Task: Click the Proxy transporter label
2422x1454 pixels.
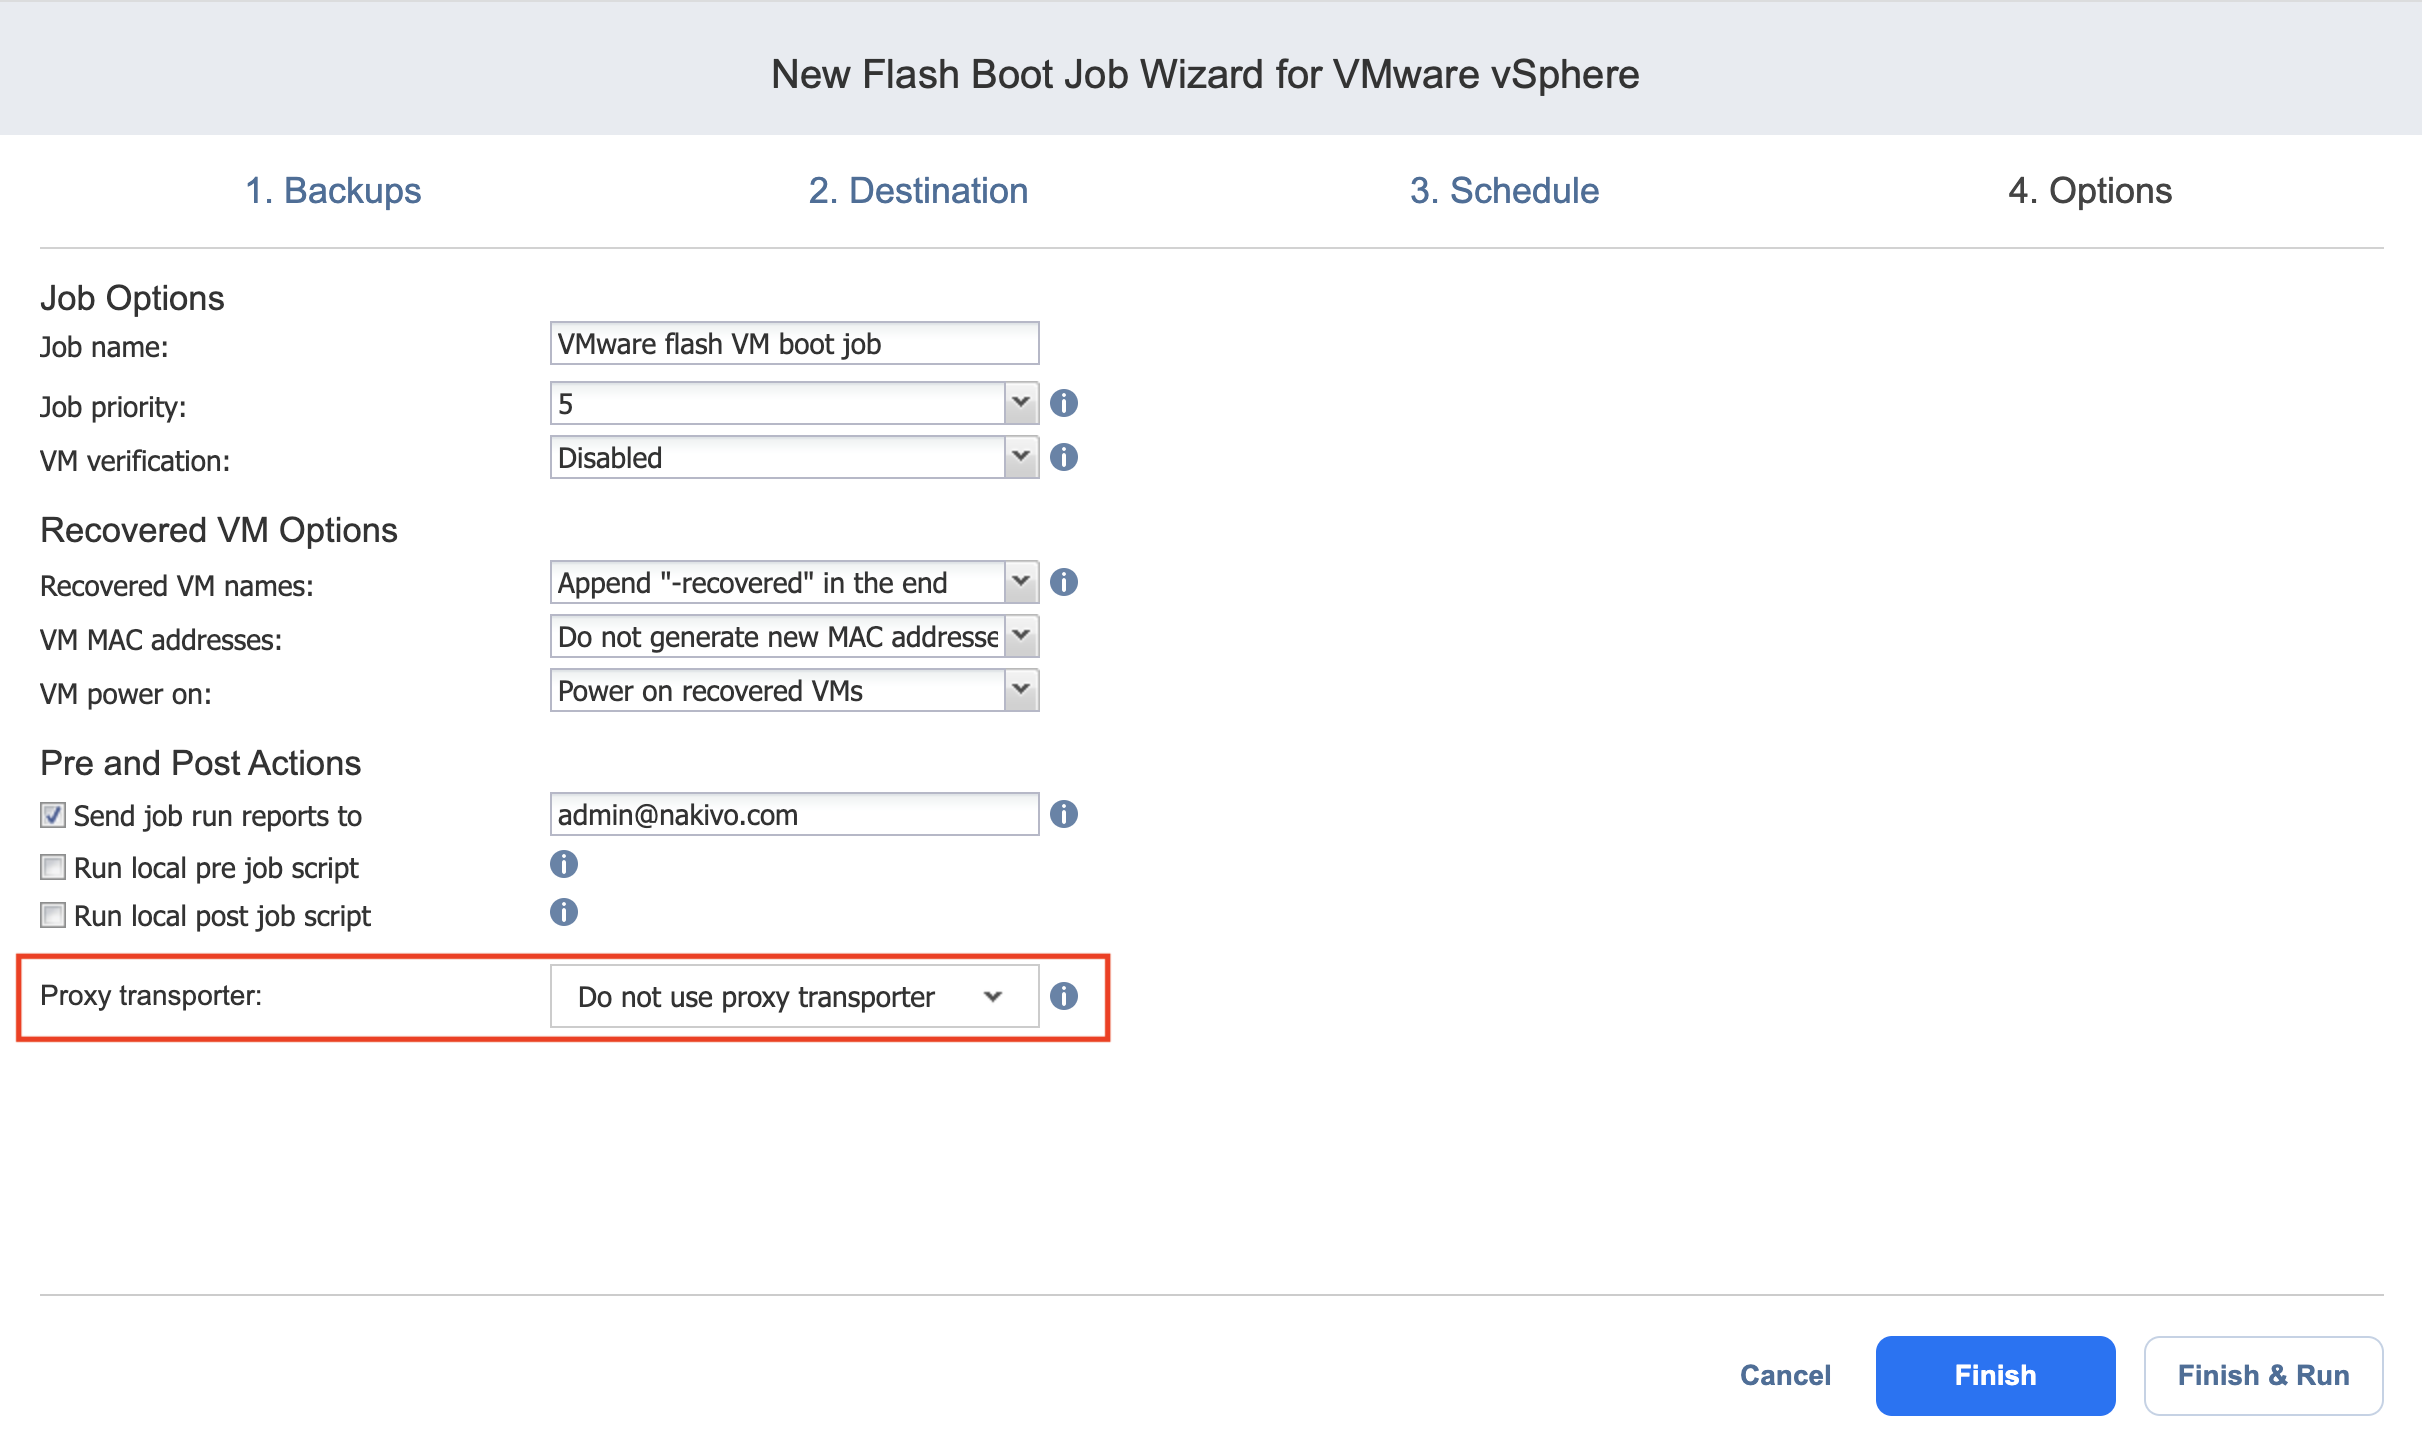Action: click(151, 996)
